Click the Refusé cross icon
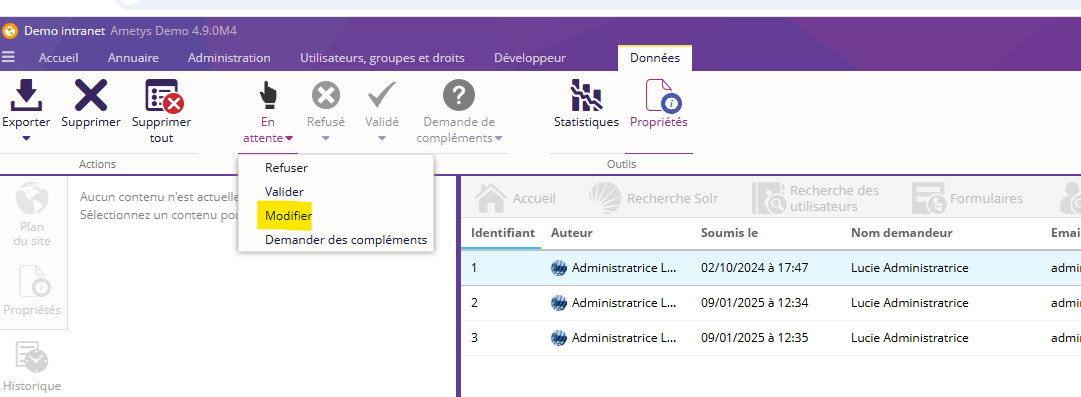The height and width of the screenshot is (397, 1081). click(325, 95)
